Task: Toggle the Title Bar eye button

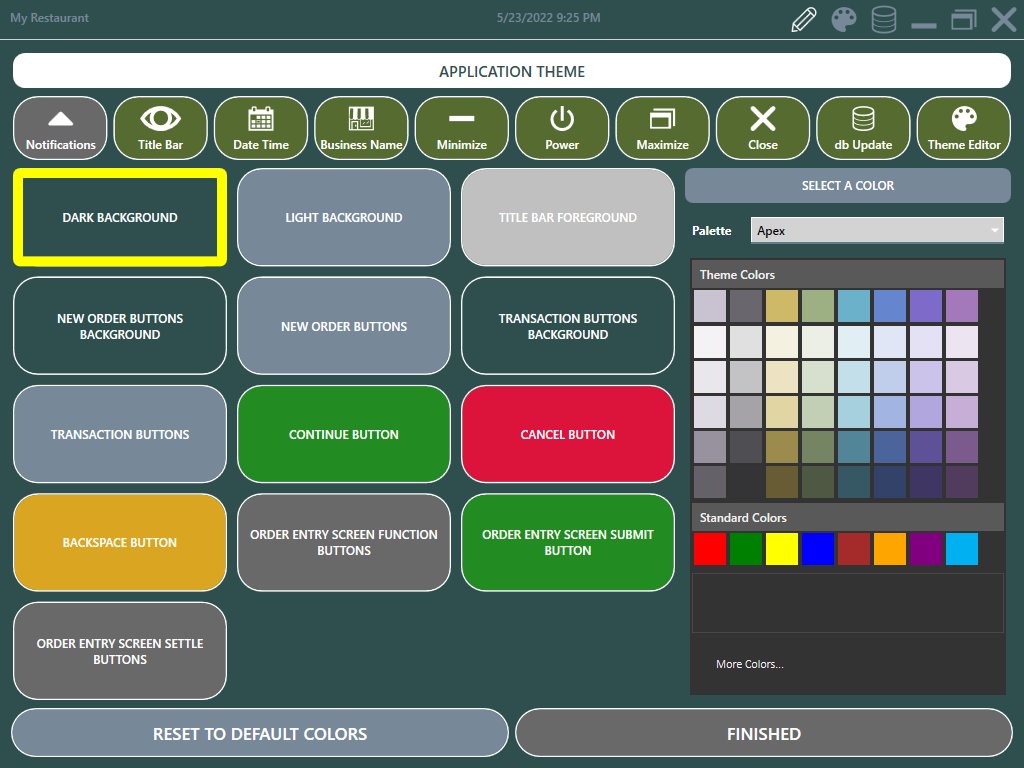Action: point(161,129)
